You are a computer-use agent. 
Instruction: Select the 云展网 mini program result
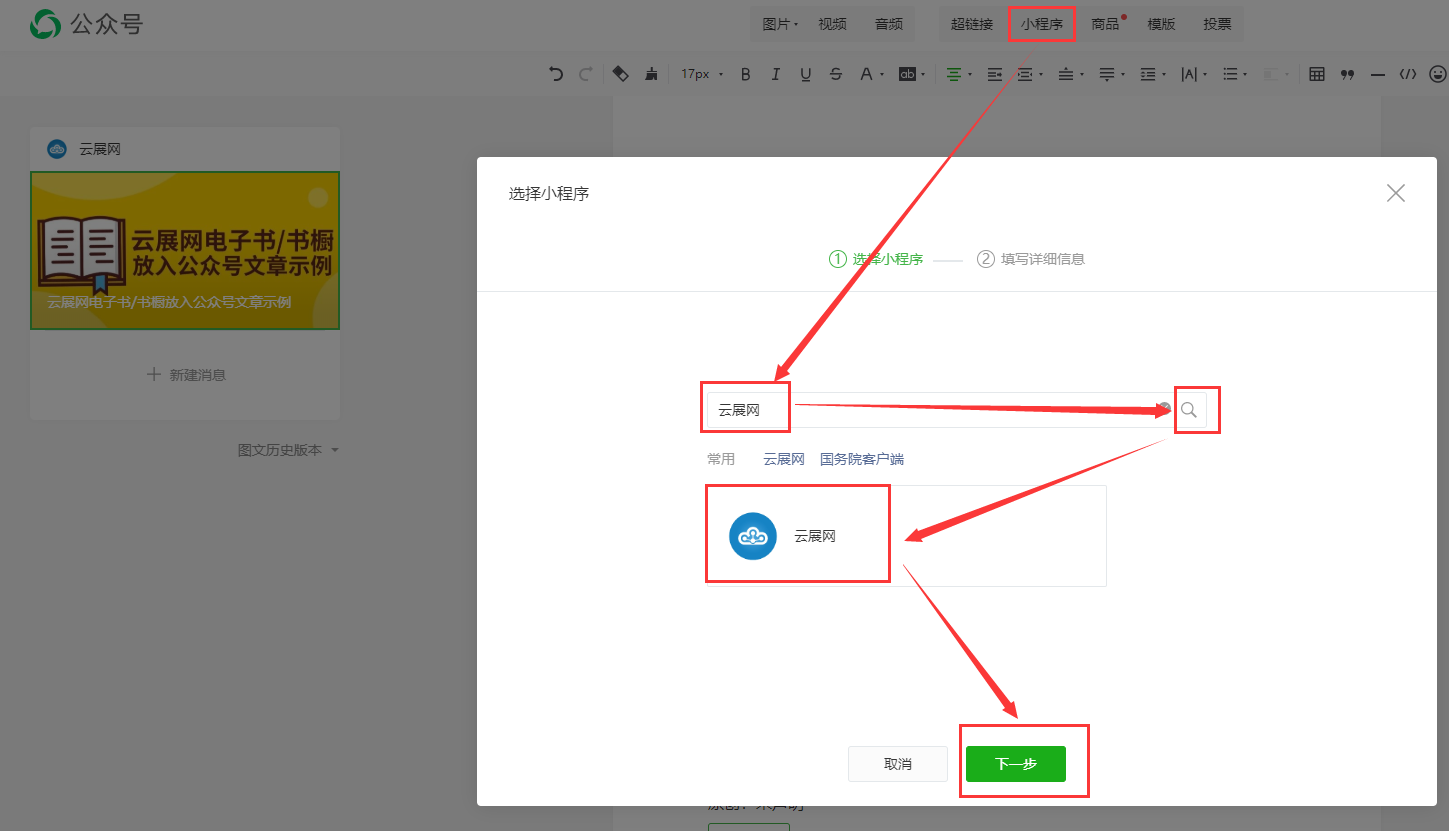pos(906,536)
